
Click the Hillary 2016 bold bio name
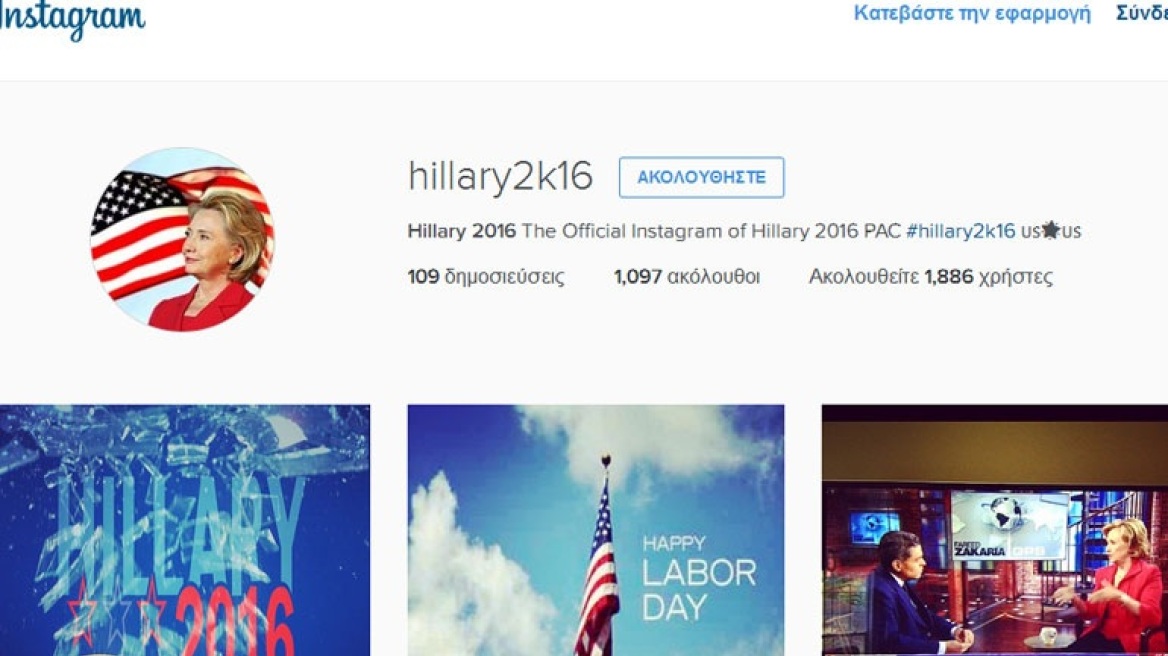pos(461,231)
